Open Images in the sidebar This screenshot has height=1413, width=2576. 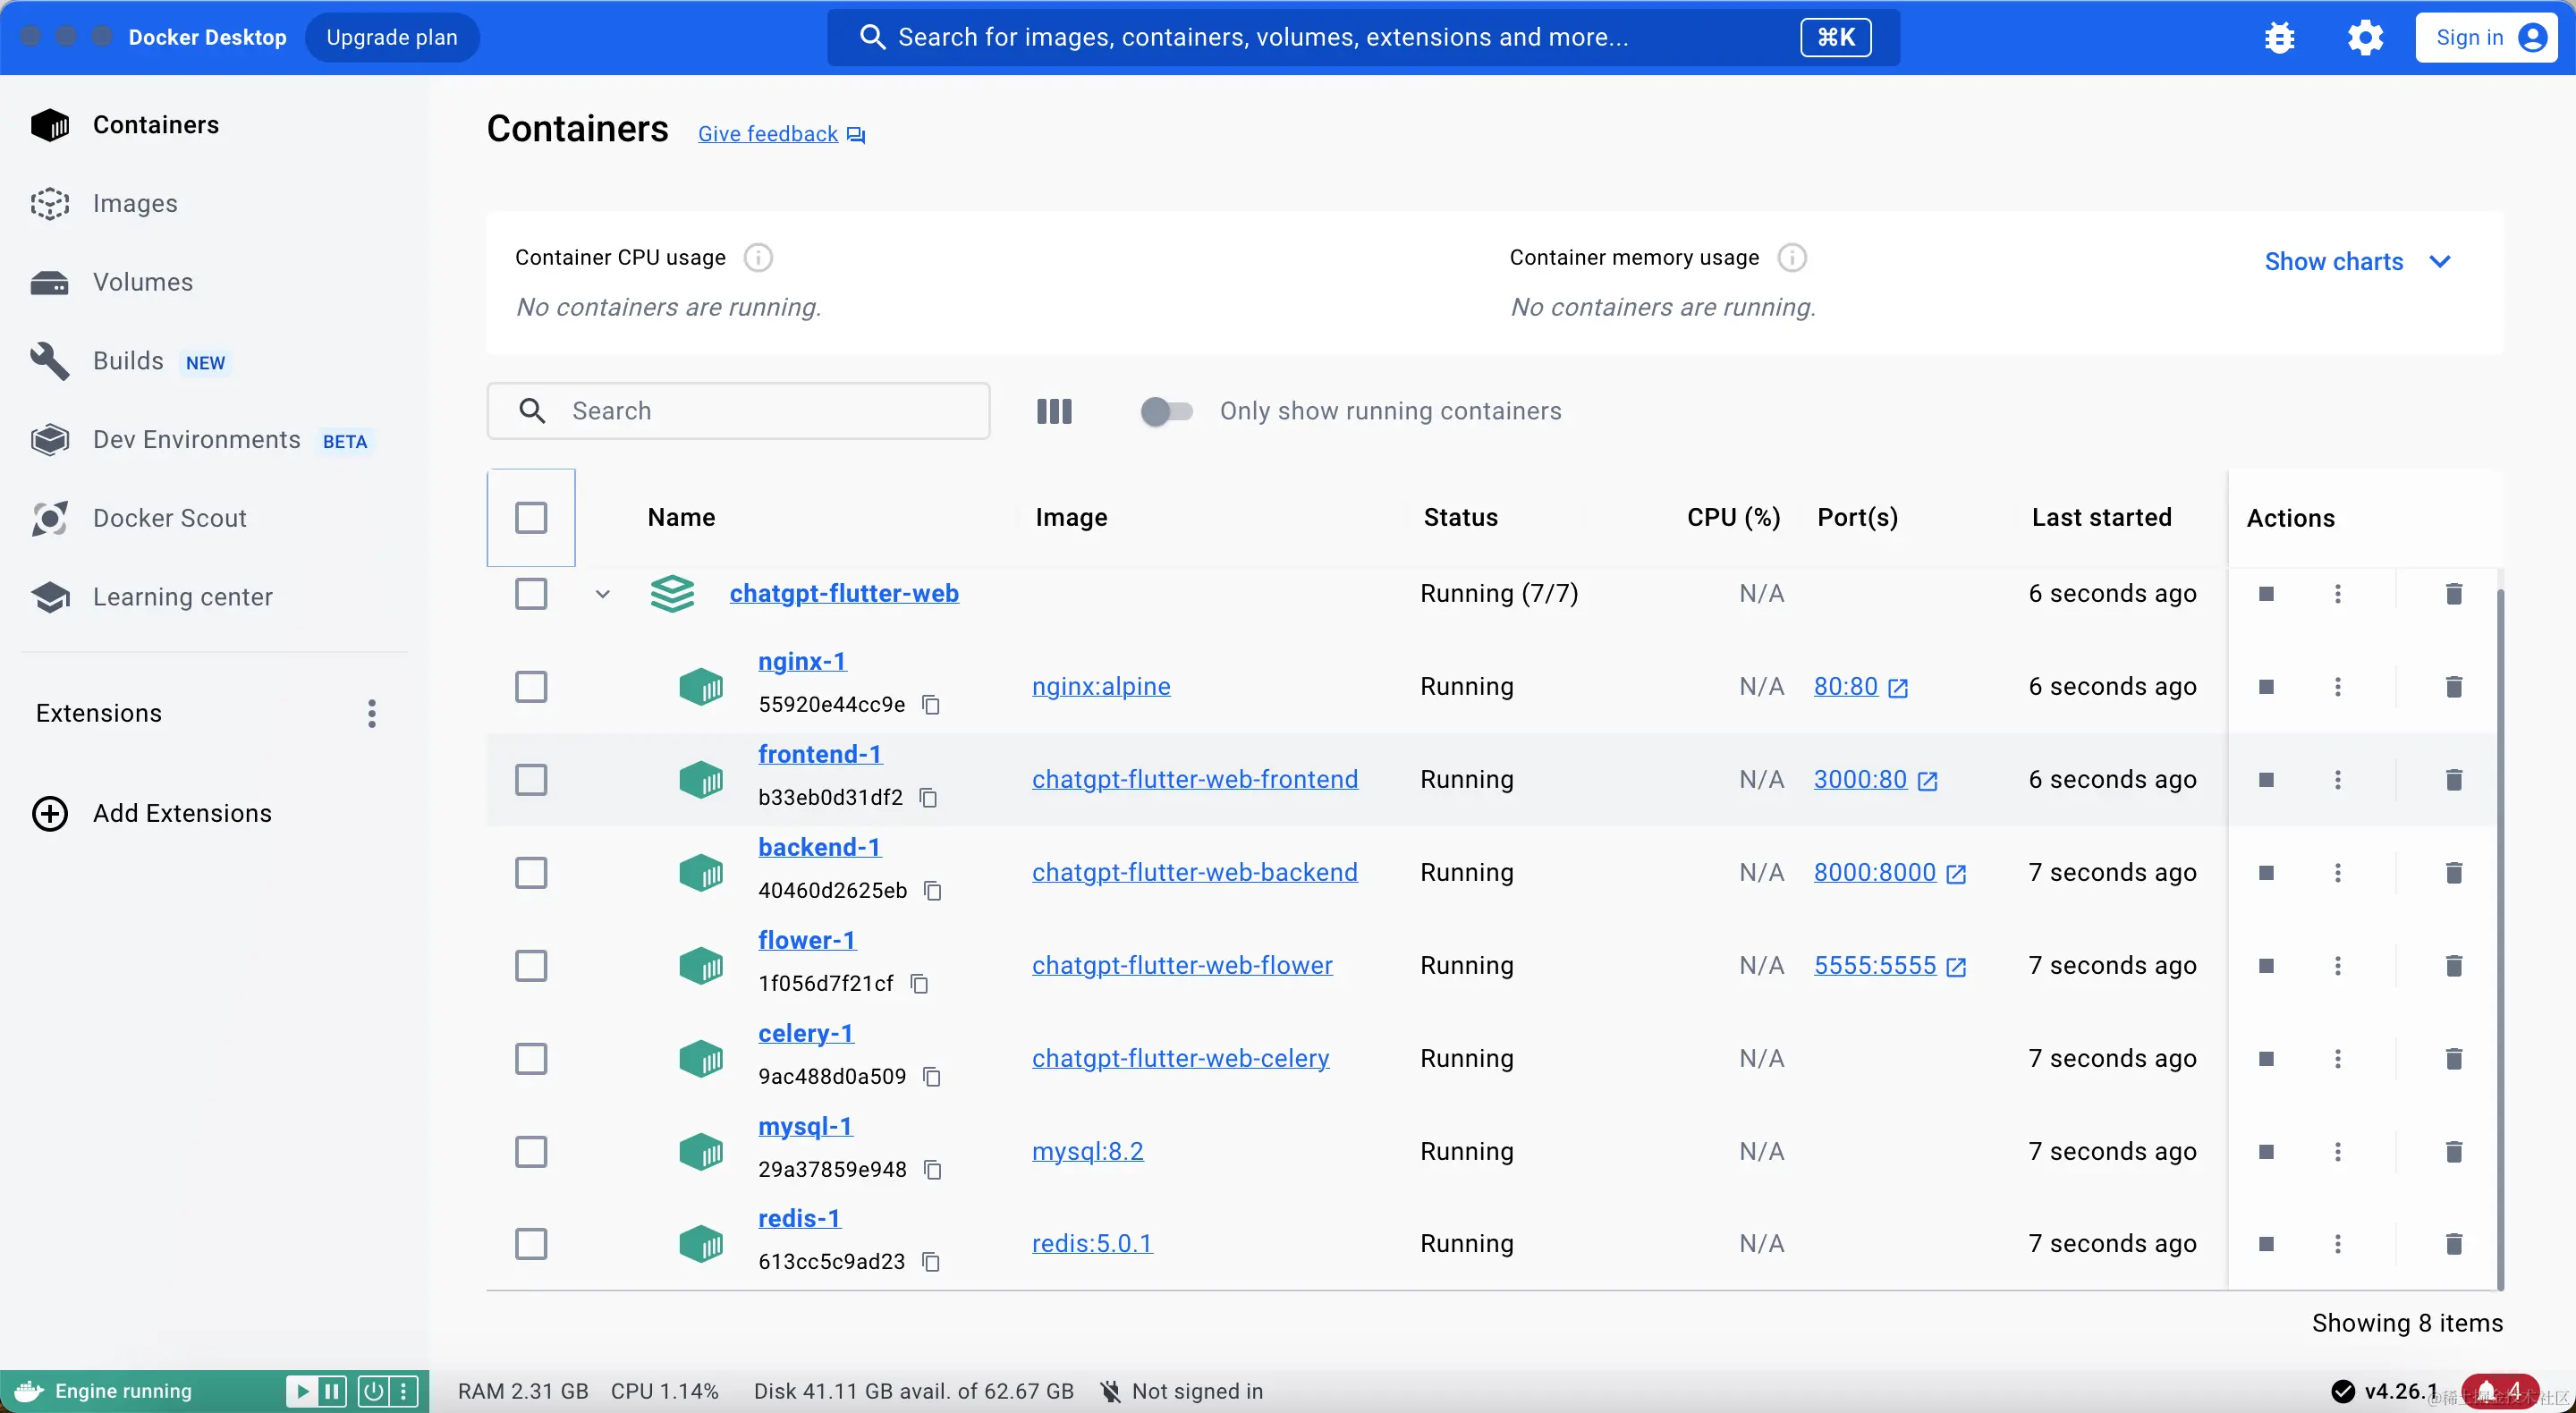pos(135,204)
